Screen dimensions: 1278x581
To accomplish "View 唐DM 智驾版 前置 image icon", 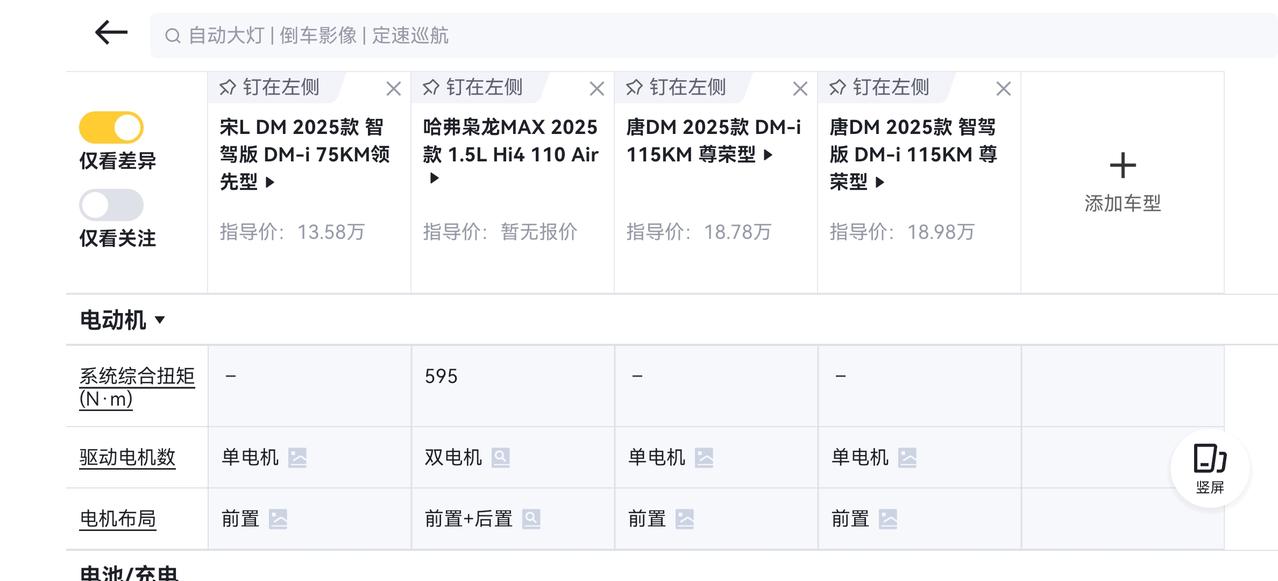I will point(888,519).
